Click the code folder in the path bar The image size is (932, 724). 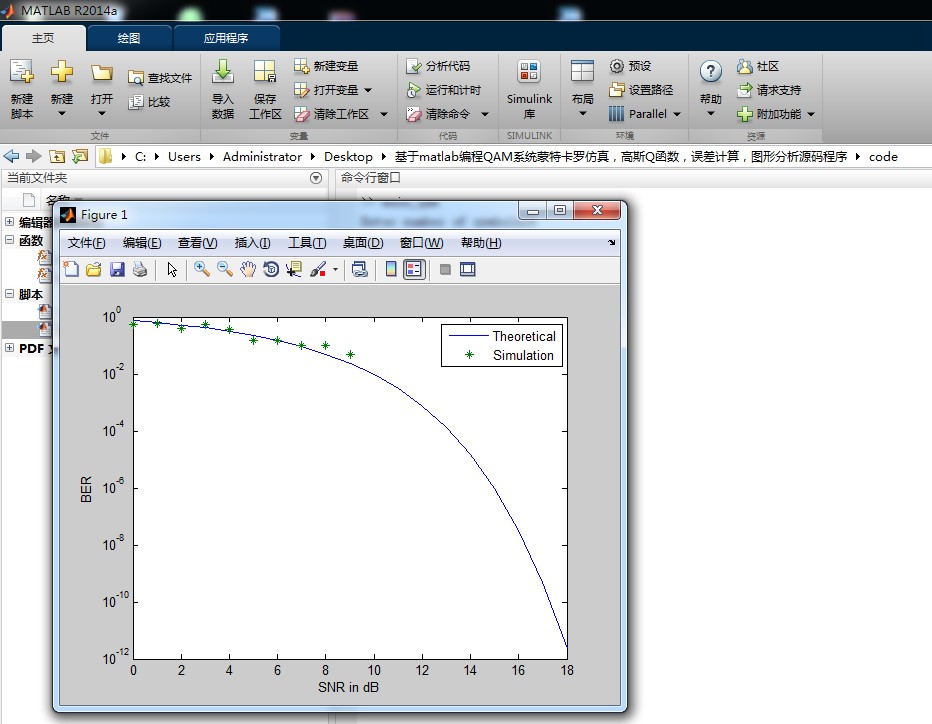click(883, 157)
